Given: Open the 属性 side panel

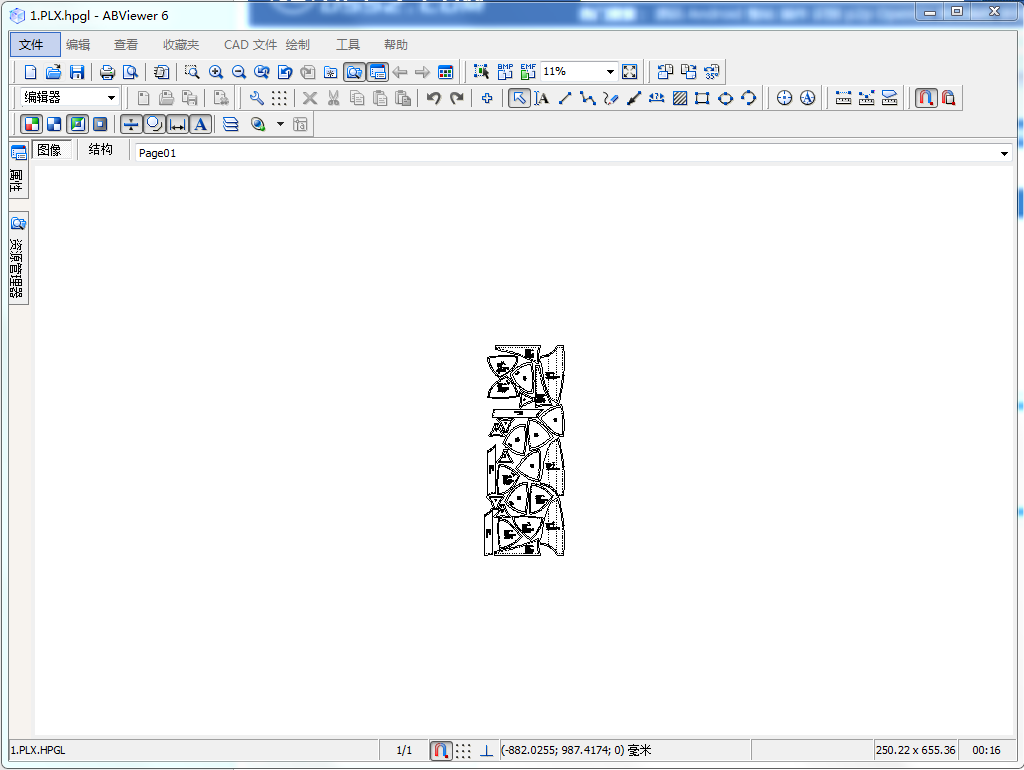Looking at the screenshot, I should pyautogui.click(x=18, y=170).
